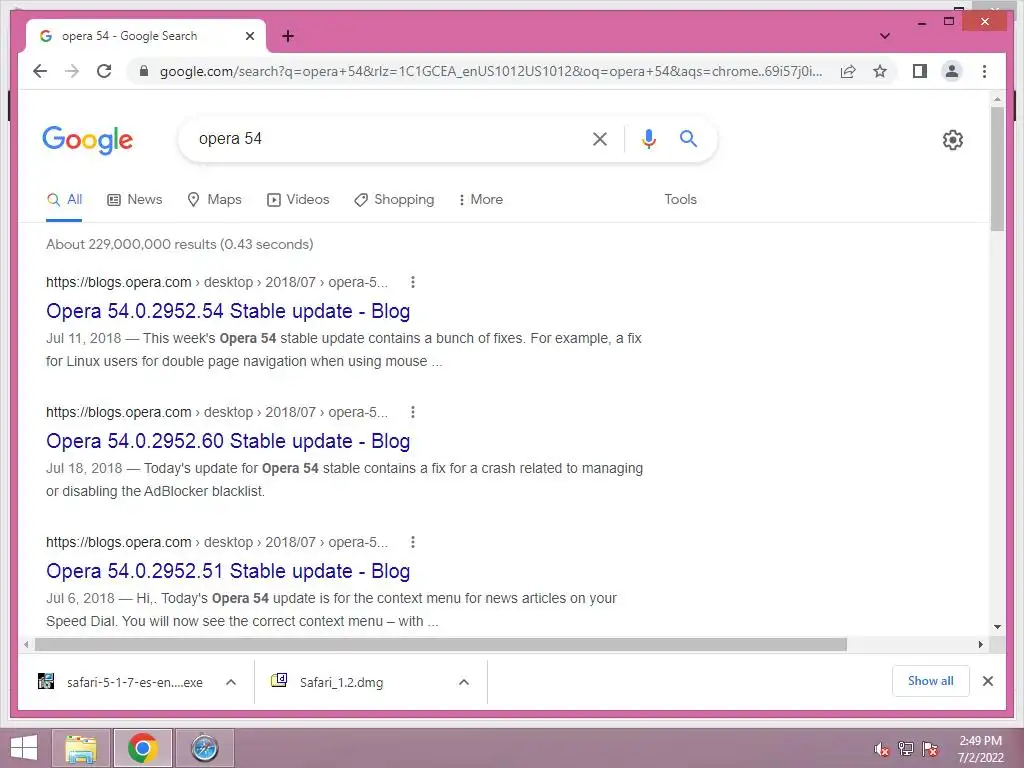View site information padlock icon
The height and width of the screenshot is (768, 1024).
pos(144,71)
